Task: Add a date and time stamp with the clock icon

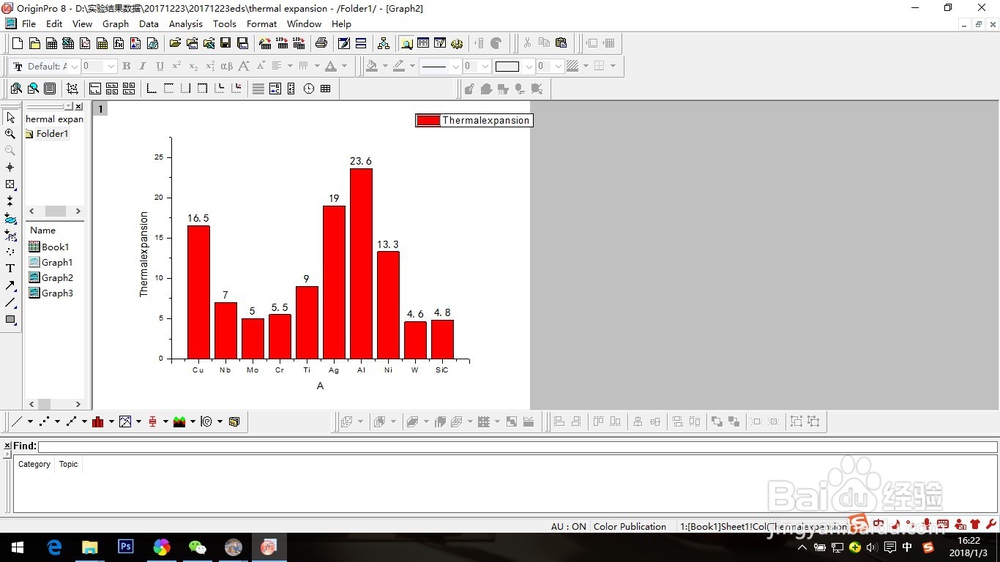Action: click(309, 89)
